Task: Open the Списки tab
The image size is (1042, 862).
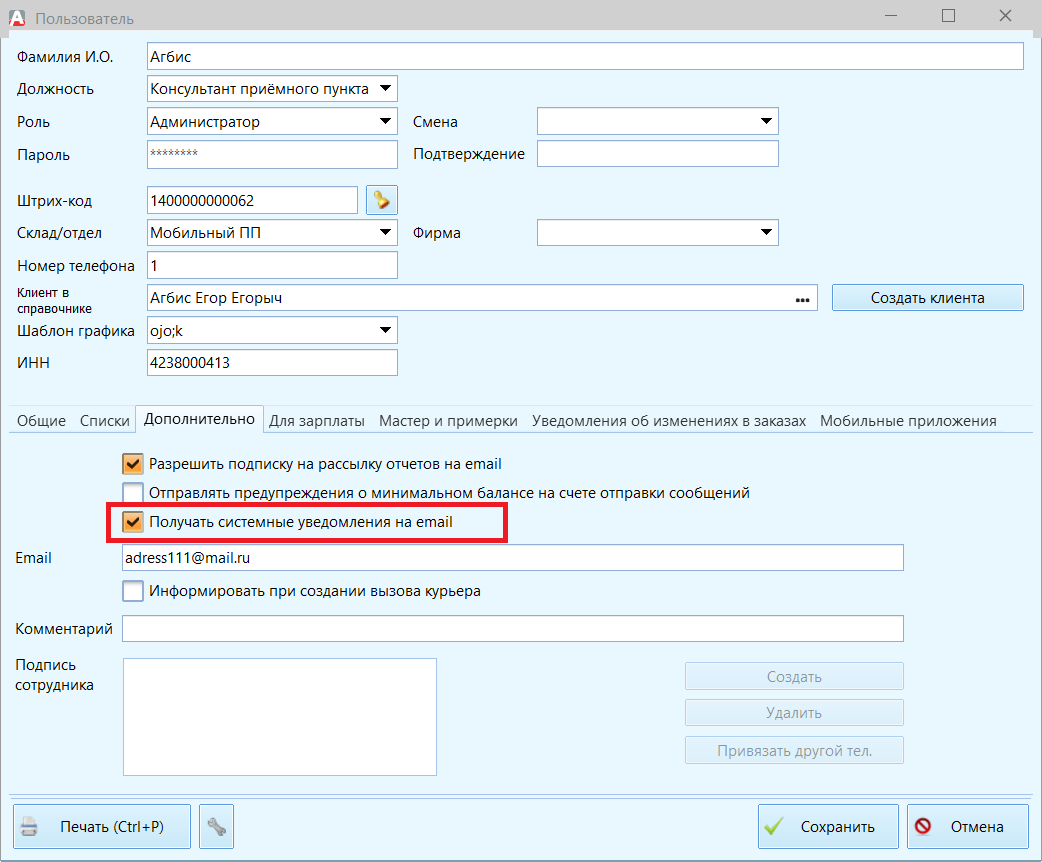Action: [x=104, y=421]
